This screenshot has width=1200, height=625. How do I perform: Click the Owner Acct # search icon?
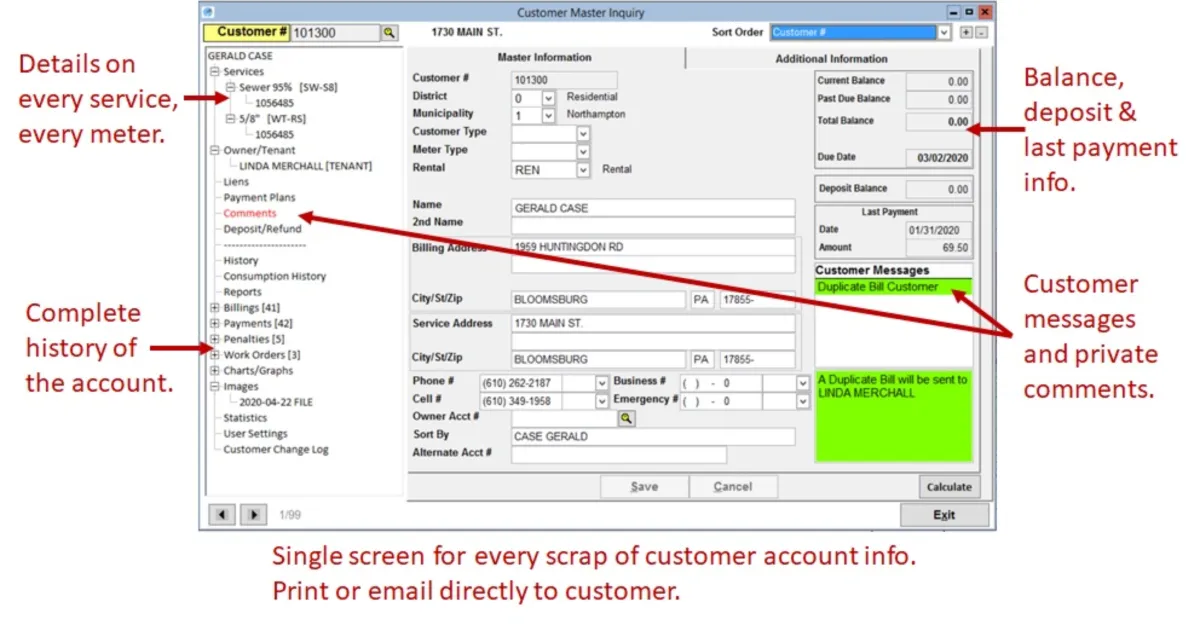pyautogui.click(x=627, y=419)
